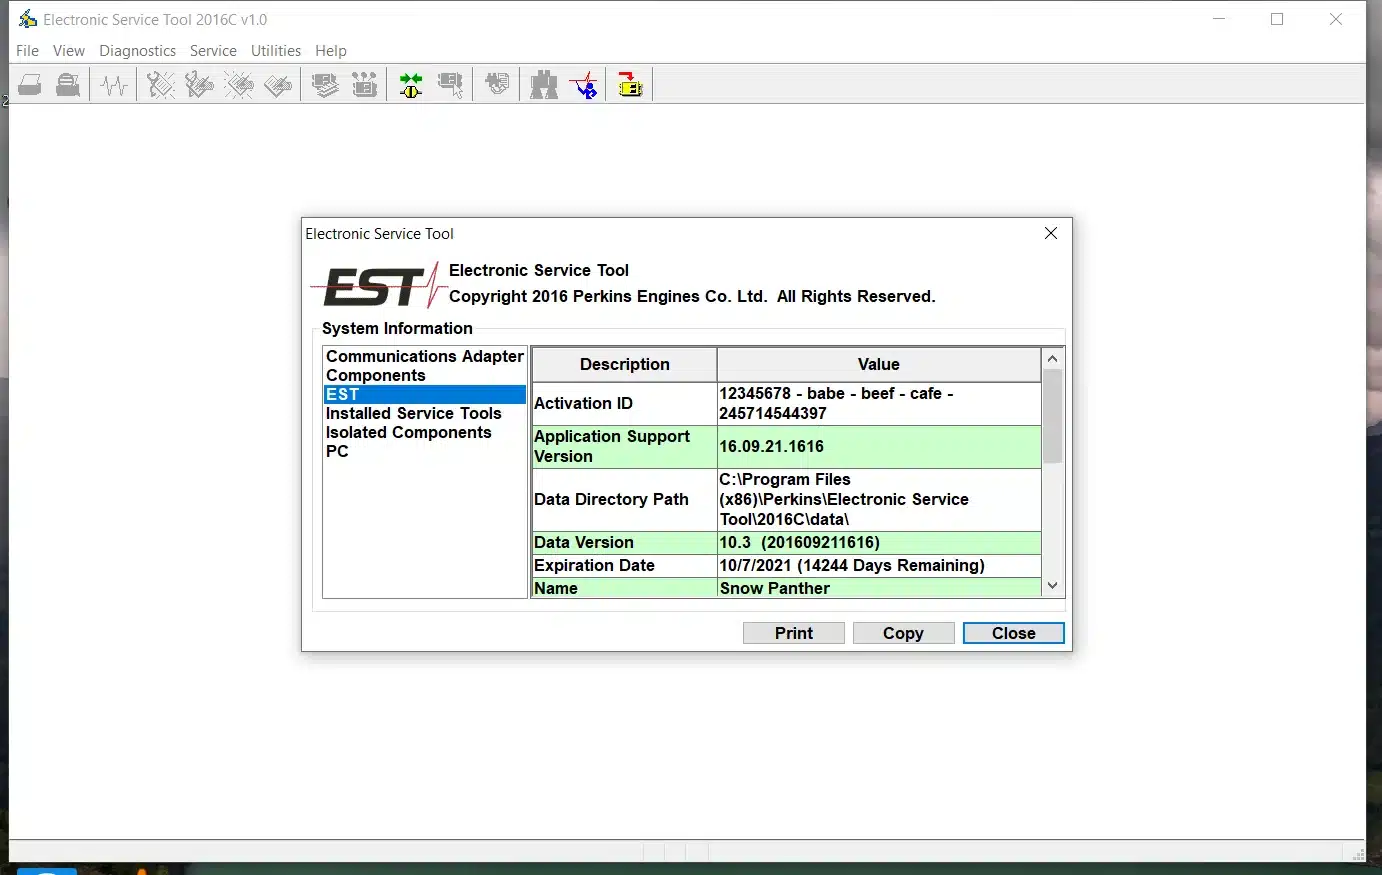Select the PC list entry
Screen dimensions: 1382x875
(337, 451)
